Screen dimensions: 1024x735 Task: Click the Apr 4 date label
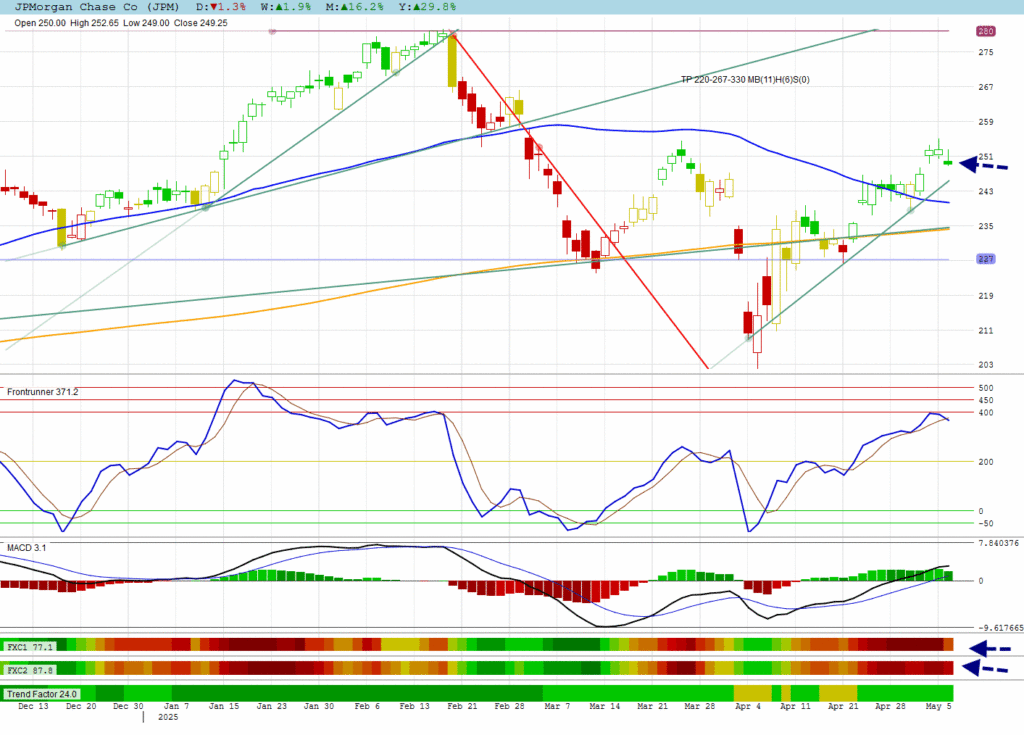tap(748, 706)
